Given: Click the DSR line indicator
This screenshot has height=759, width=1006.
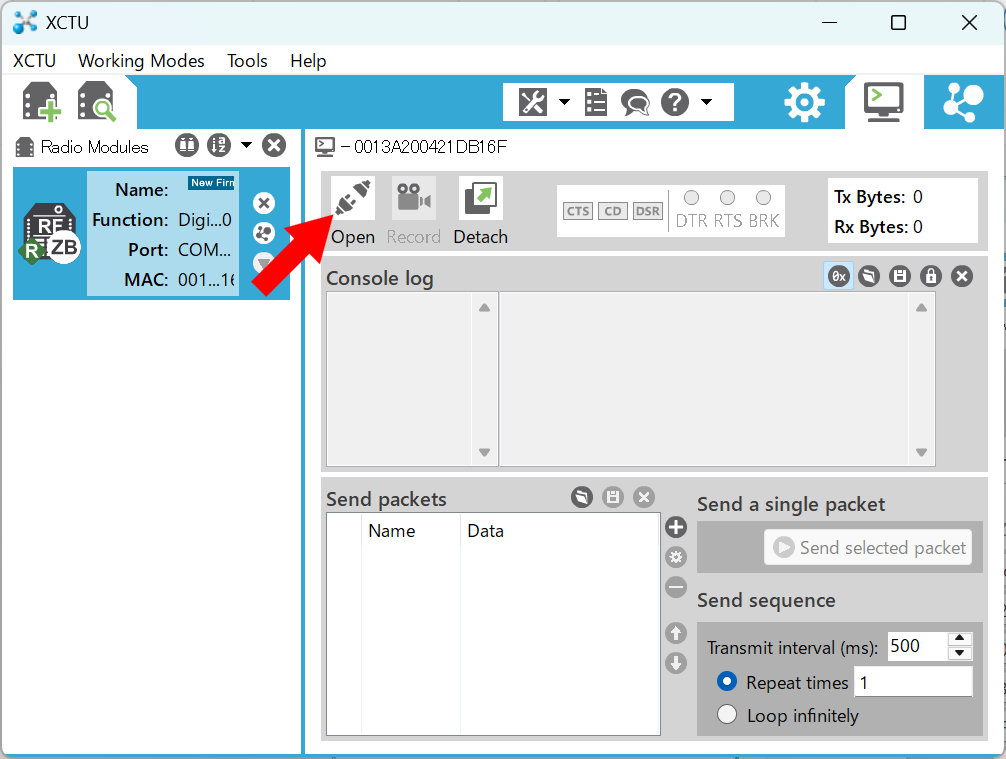Looking at the screenshot, I should [647, 211].
